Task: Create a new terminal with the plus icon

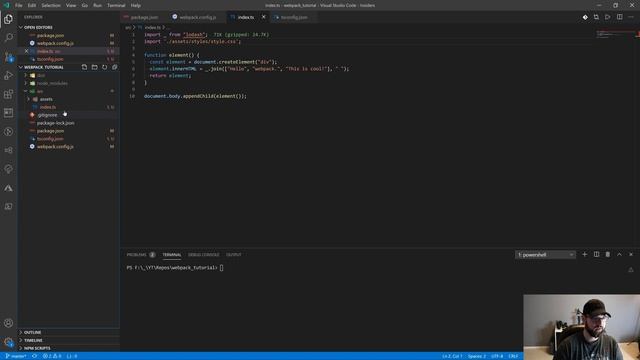Action: click(584, 254)
